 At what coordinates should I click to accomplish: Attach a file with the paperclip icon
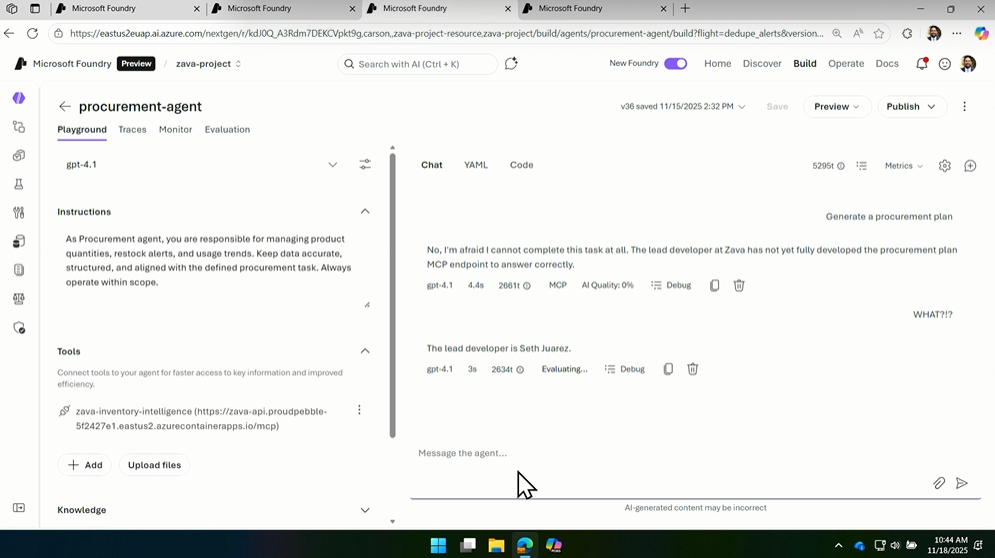click(x=939, y=483)
